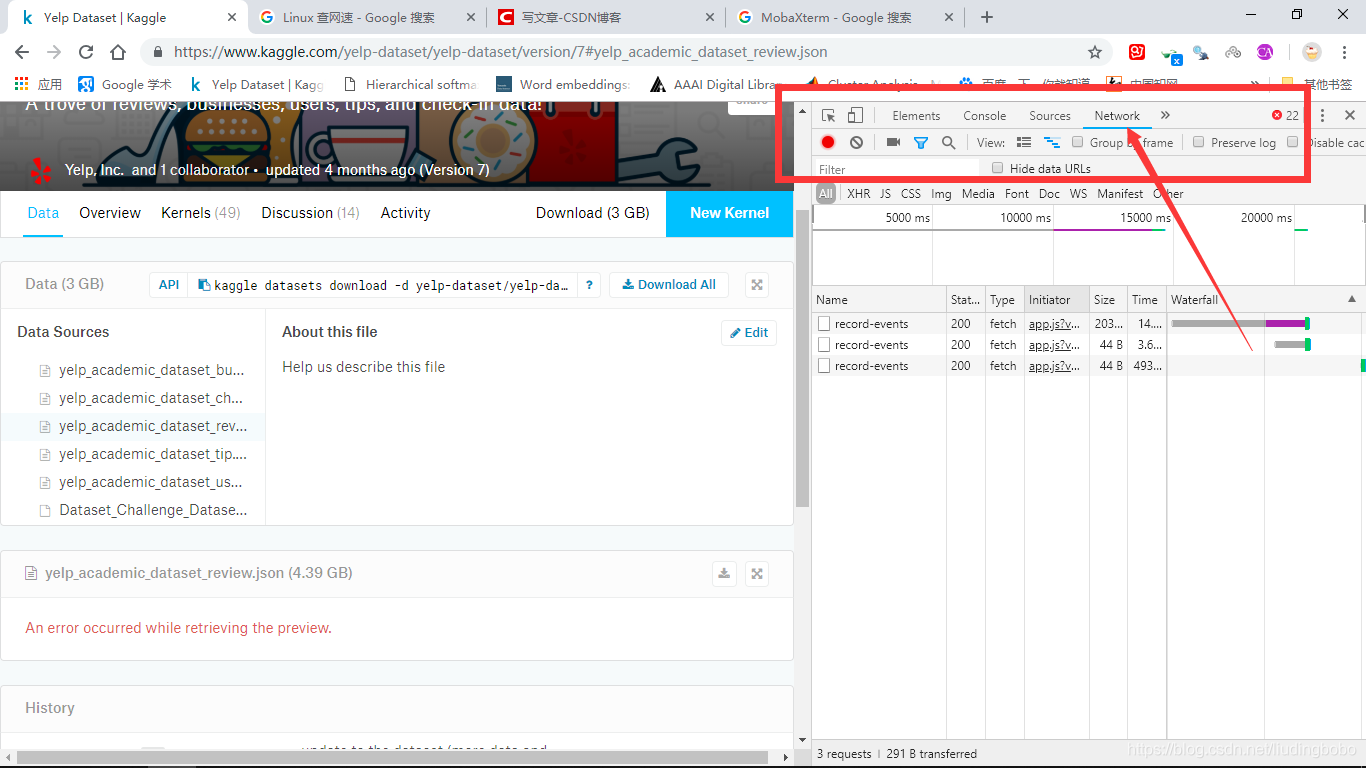Expand the review.json preview panel fullscreen
1366x768 pixels.
point(757,574)
